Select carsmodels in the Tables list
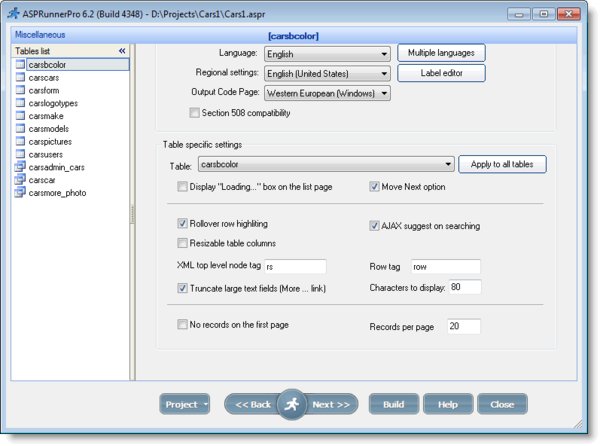Screen dimensions: 600x446 [x=49, y=129]
